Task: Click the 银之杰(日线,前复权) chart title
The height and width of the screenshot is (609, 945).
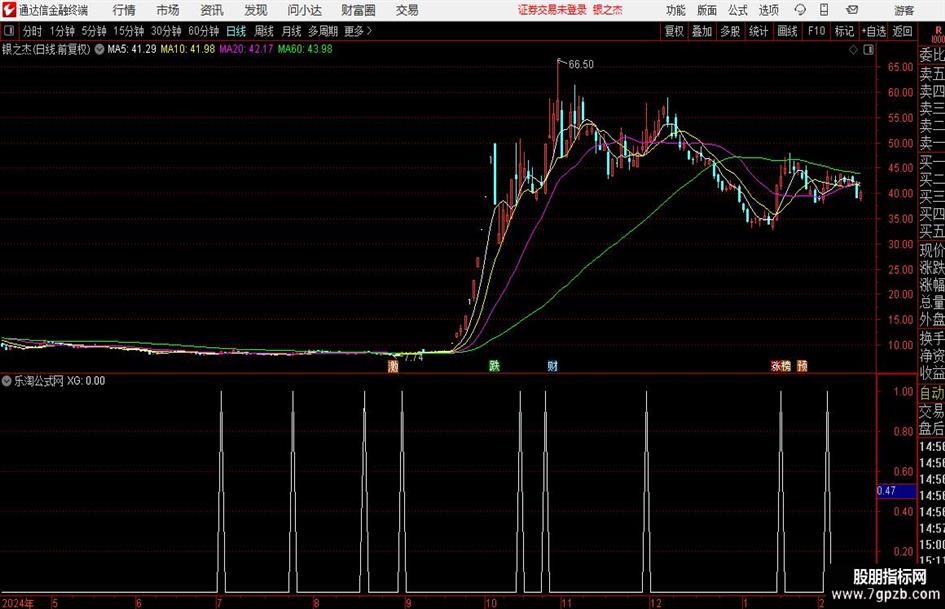Action: tap(46, 49)
